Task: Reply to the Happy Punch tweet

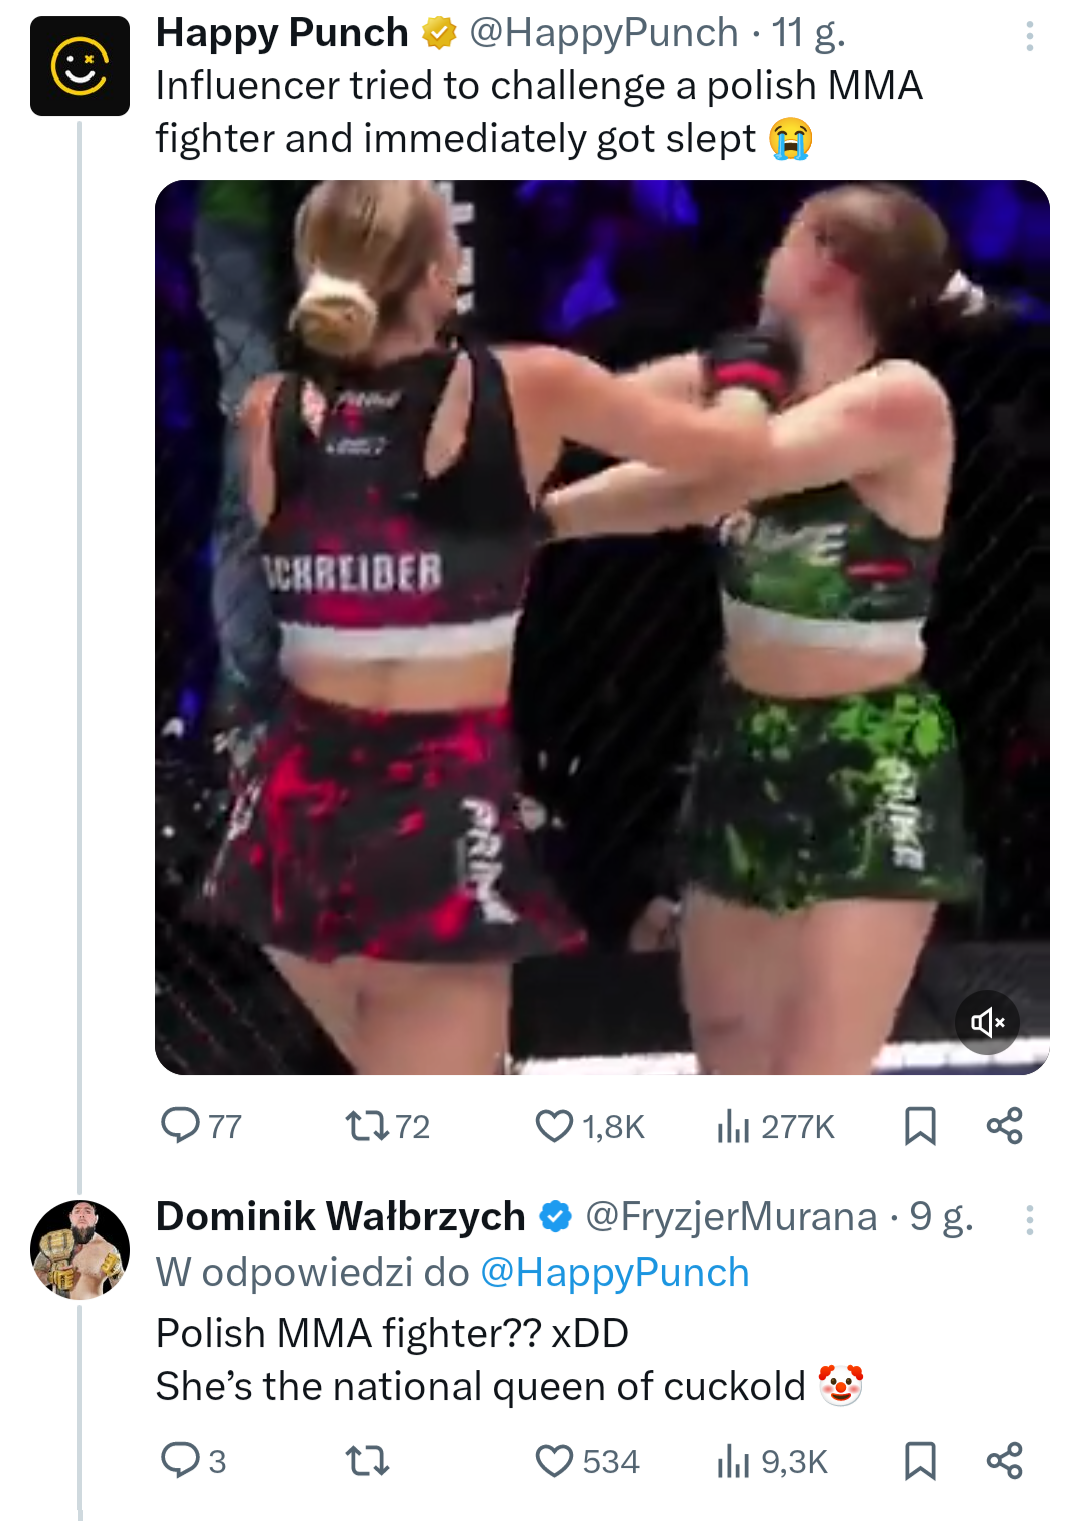Action: [x=181, y=1125]
